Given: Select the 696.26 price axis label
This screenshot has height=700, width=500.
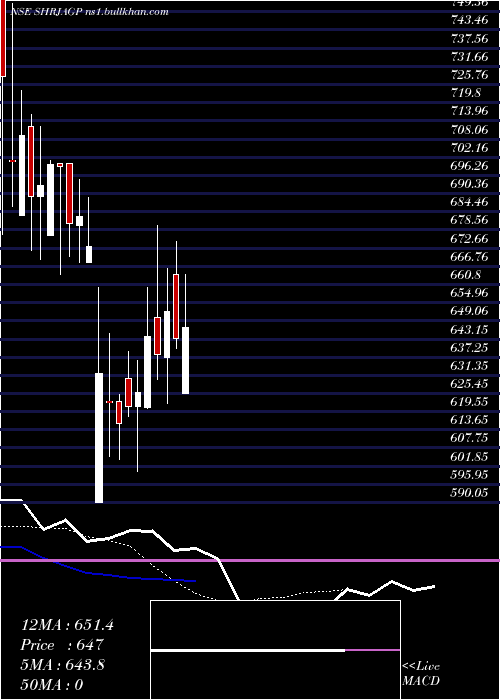Looking at the screenshot, I should pyautogui.click(x=469, y=166).
